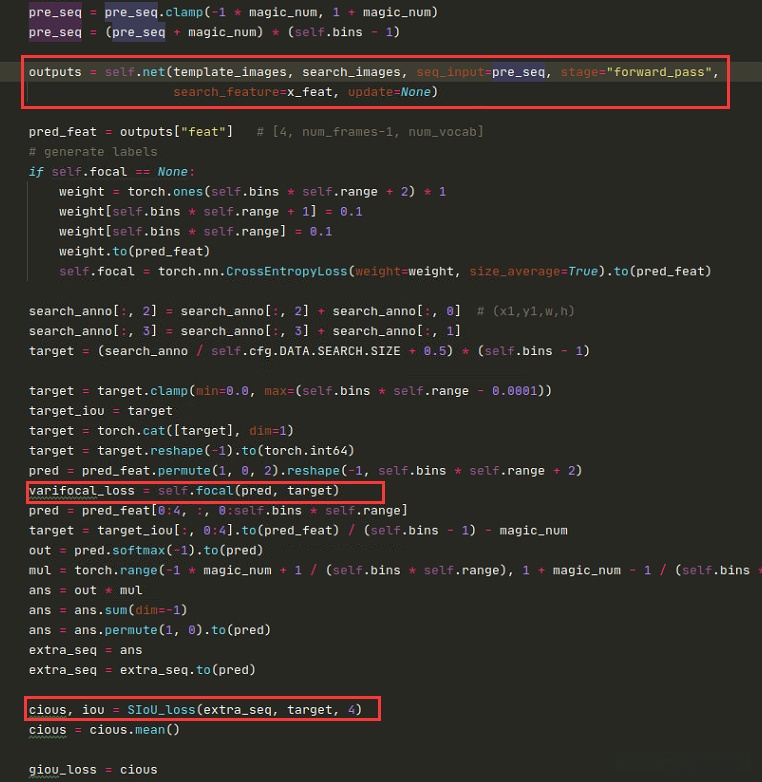Click stage="forward_pass" string argument
This screenshot has width=762, height=782.
[x=636, y=72]
